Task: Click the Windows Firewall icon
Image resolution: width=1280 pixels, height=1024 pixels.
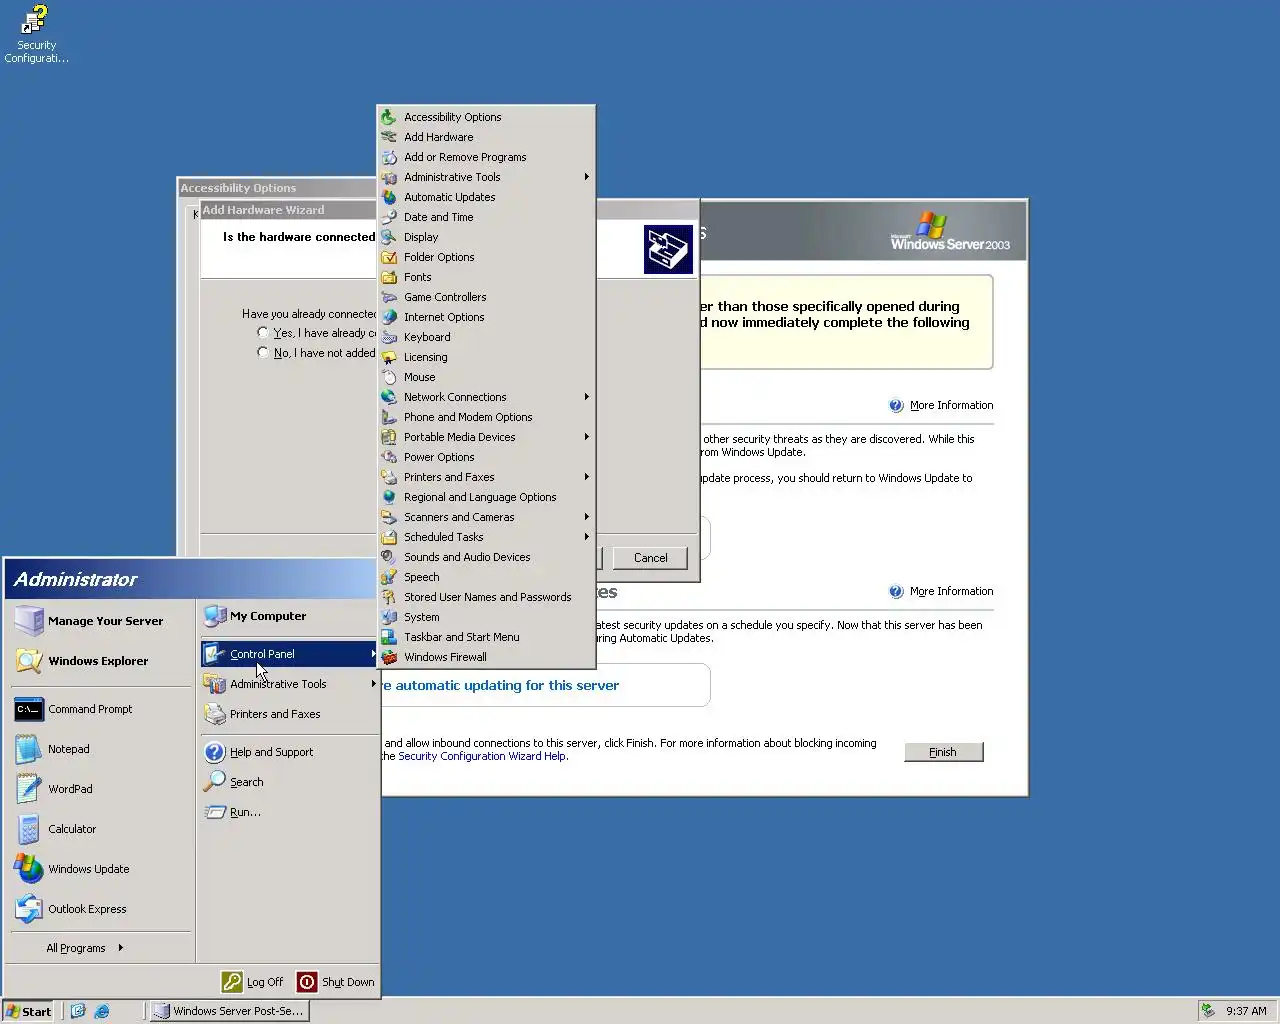Action: point(389,657)
